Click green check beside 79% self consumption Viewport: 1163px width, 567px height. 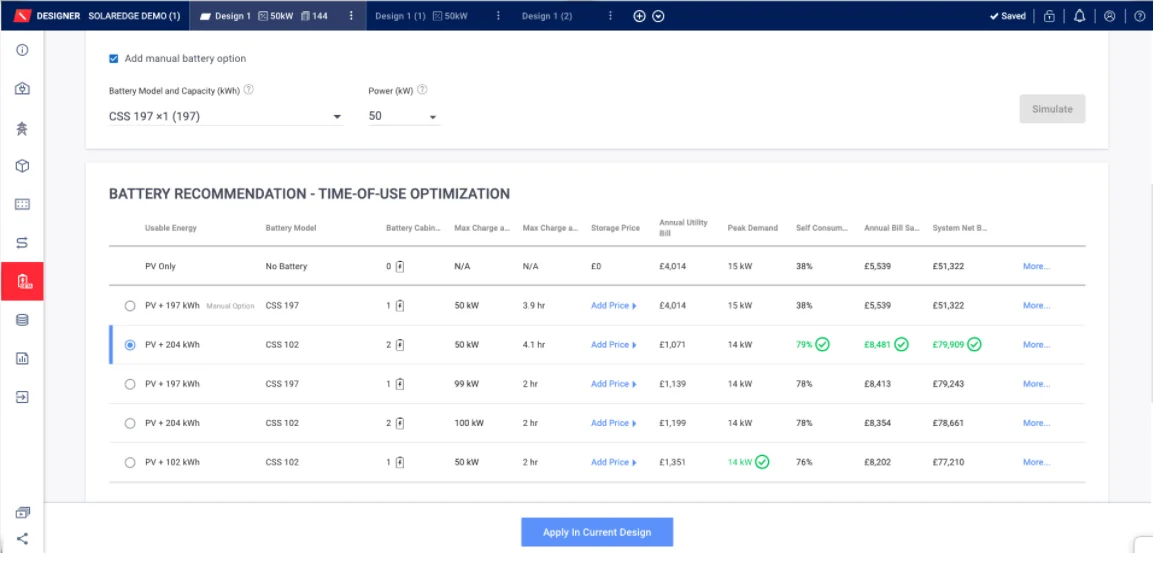pyautogui.click(x=823, y=344)
